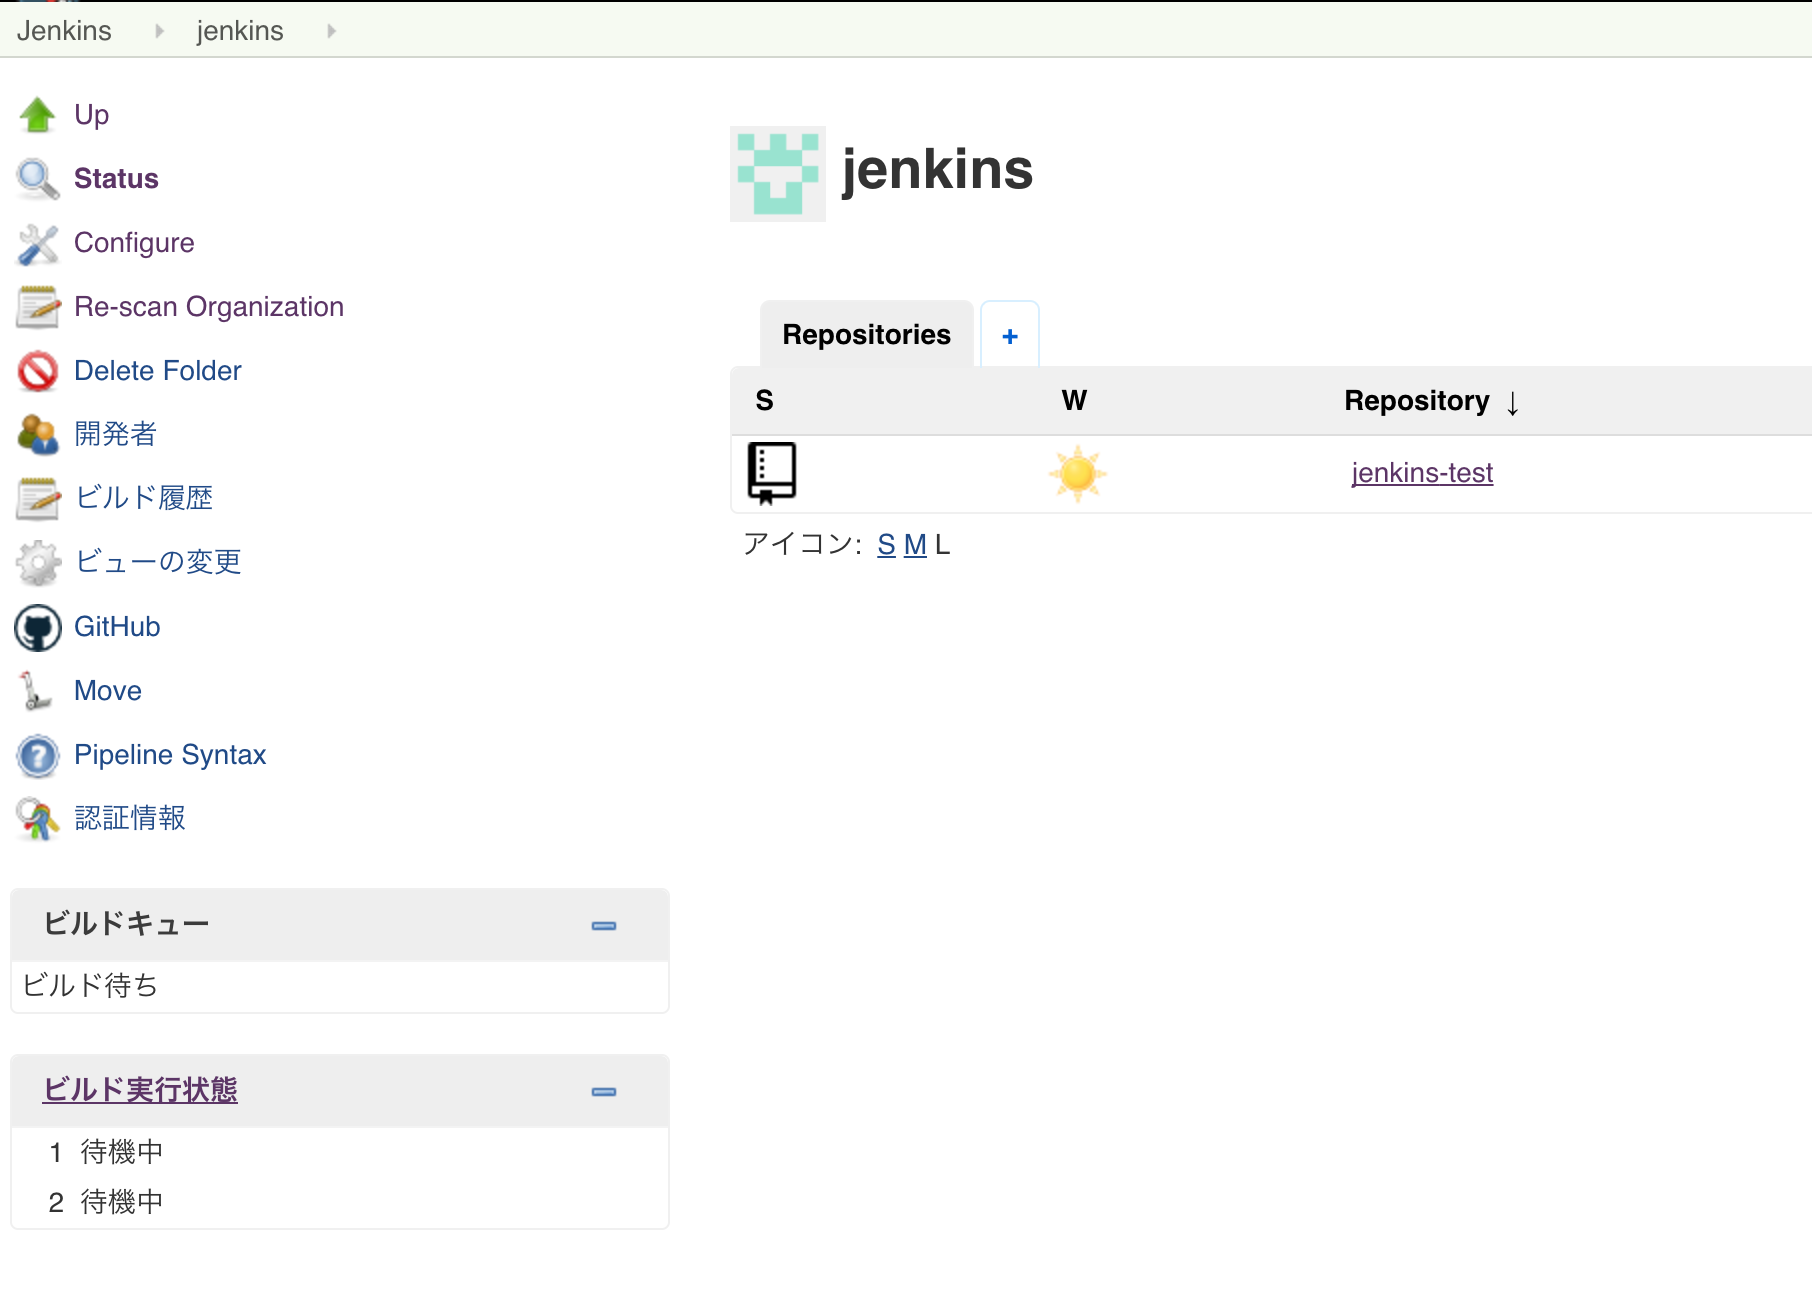Open the jenkins-test repository link
1812x1290 pixels.
click(x=1422, y=472)
